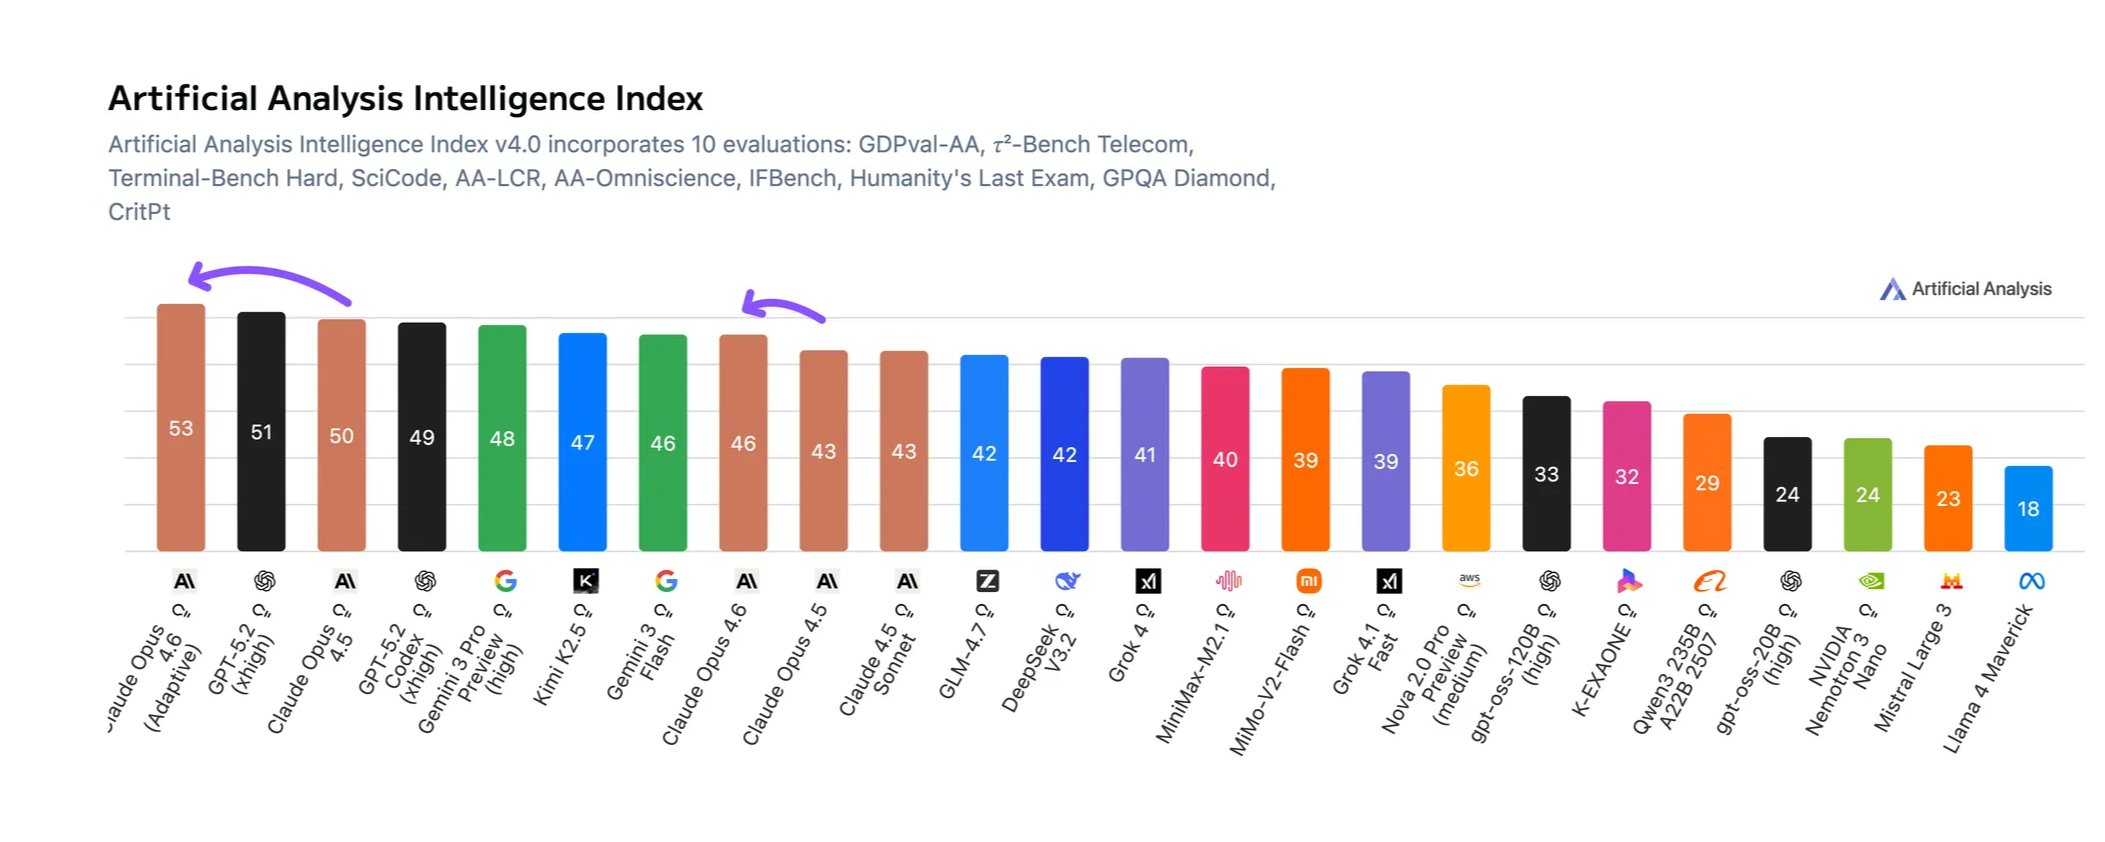The width and height of the screenshot is (2105, 842).
Task: Select the green Gemini 3 Pro Preview bar
Action: [x=502, y=438]
